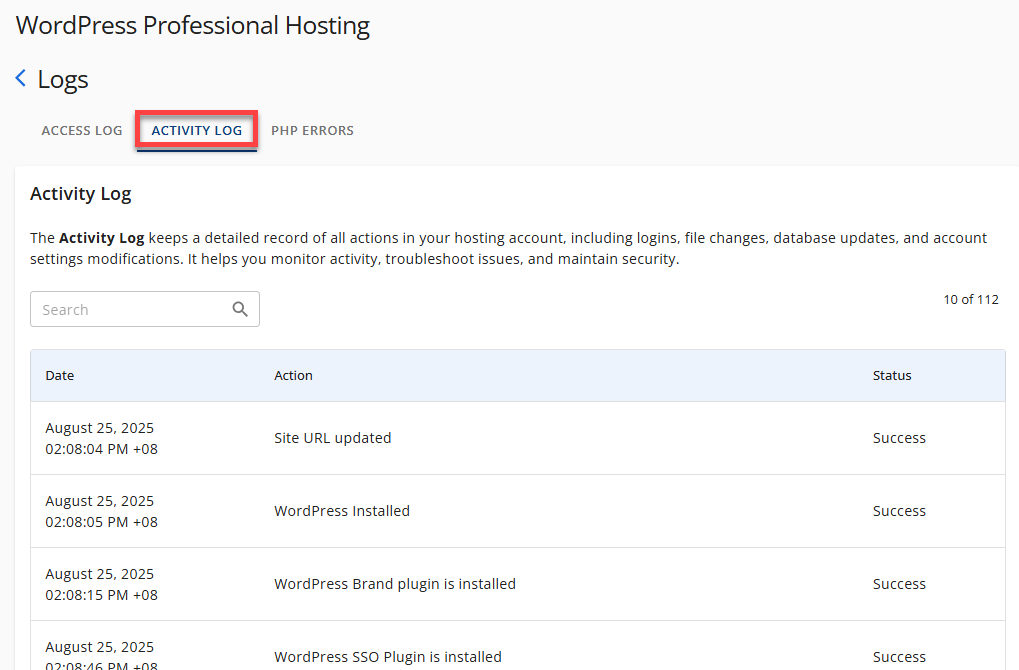Focus the Search input field
The image size is (1019, 670).
pos(130,309)
